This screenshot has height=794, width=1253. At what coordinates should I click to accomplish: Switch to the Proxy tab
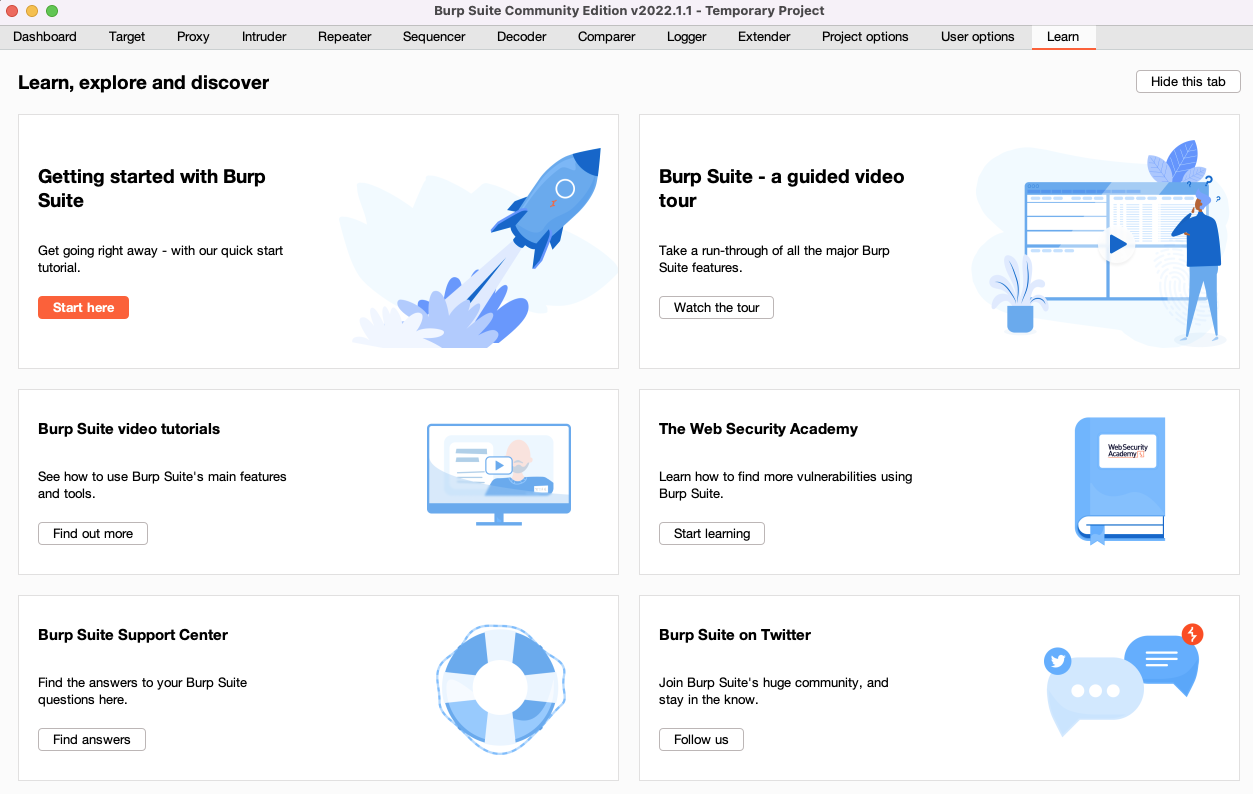coord(192,36)
